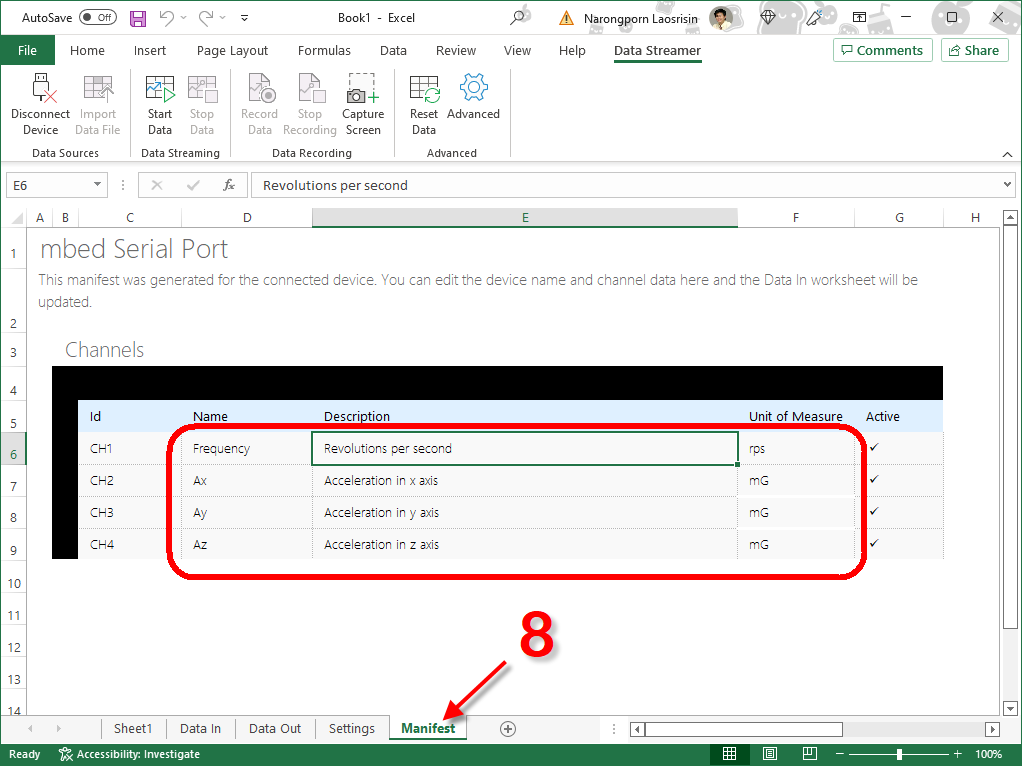The width and height of the screenshot is (1022, 766).
Task: Toggle the Active checkmark for CH4
Action: [x=874, y=543]
